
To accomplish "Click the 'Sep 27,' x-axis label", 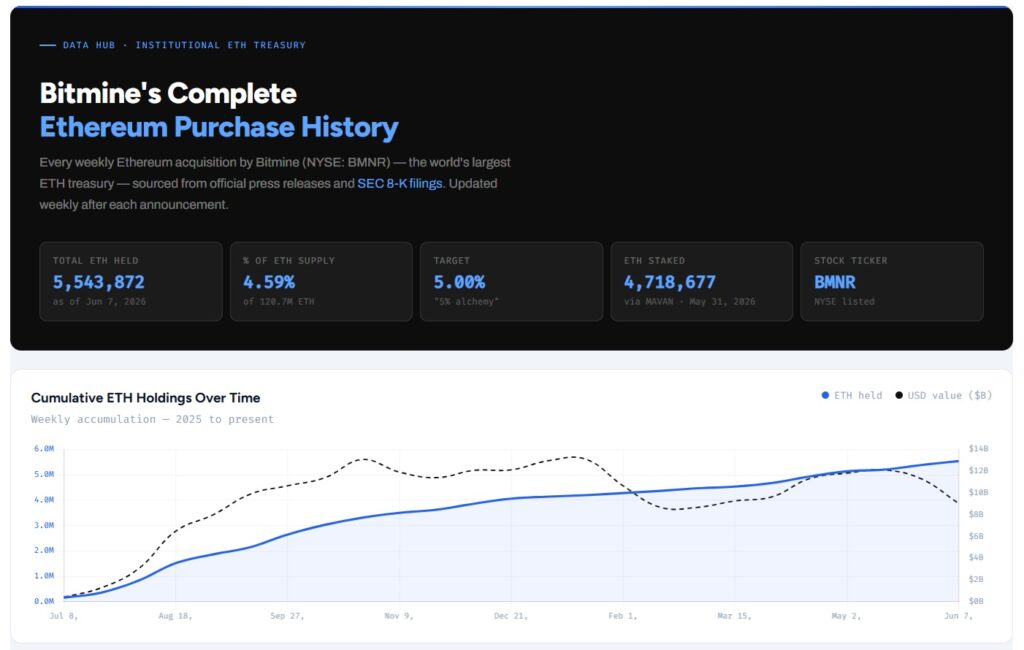I will coord(287,616).
